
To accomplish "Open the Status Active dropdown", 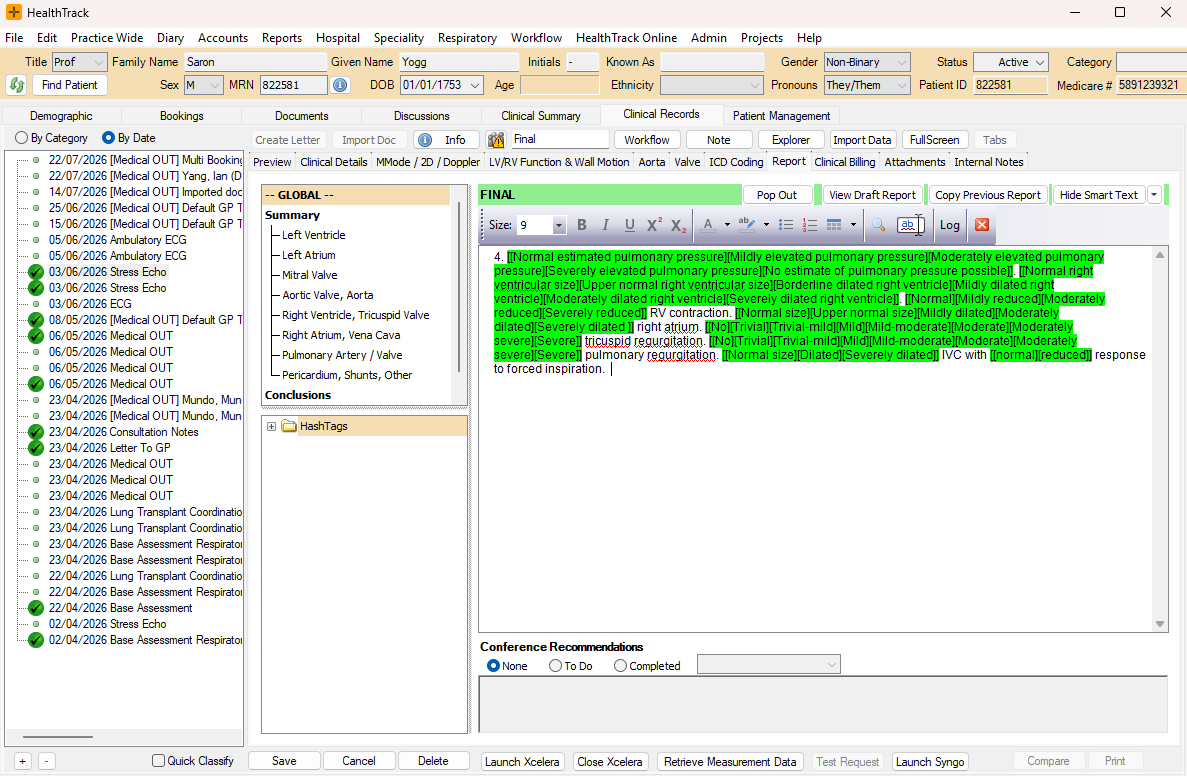I will (x=1039, y=62).
